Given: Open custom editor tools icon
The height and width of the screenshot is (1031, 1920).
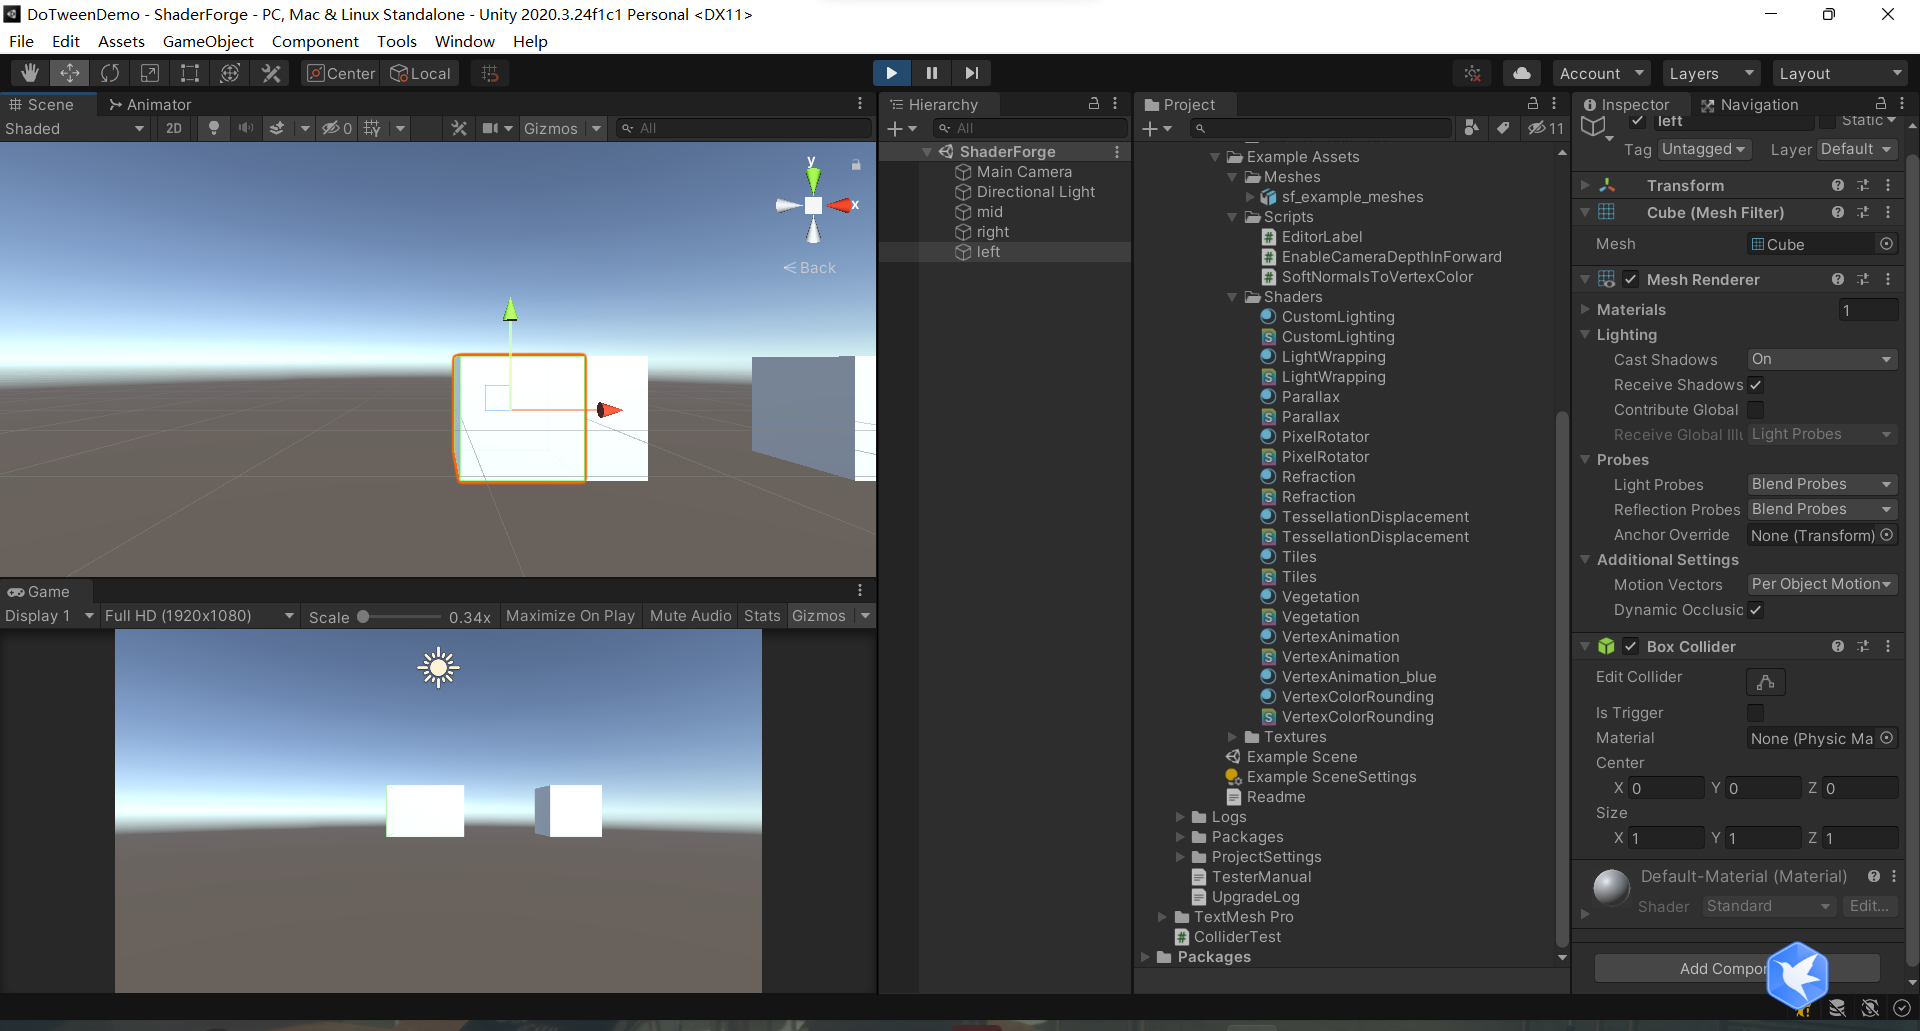Looking at the screenshot, I should coord(270,73).
